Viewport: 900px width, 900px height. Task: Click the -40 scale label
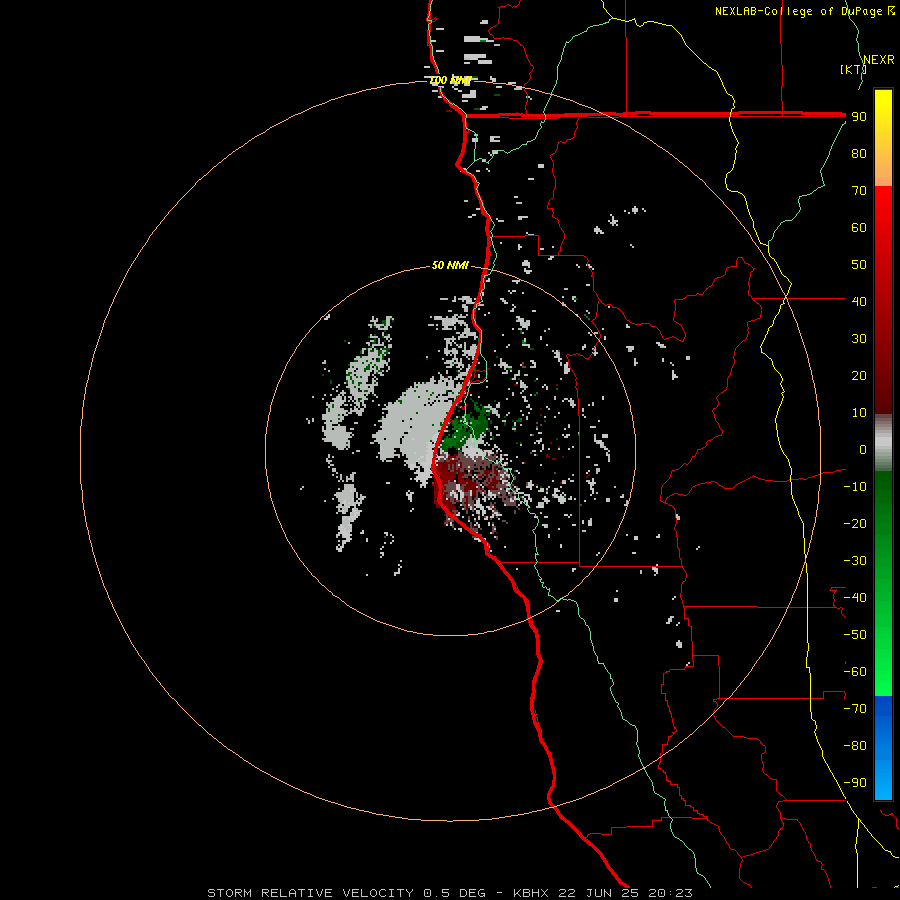[855, 598]
